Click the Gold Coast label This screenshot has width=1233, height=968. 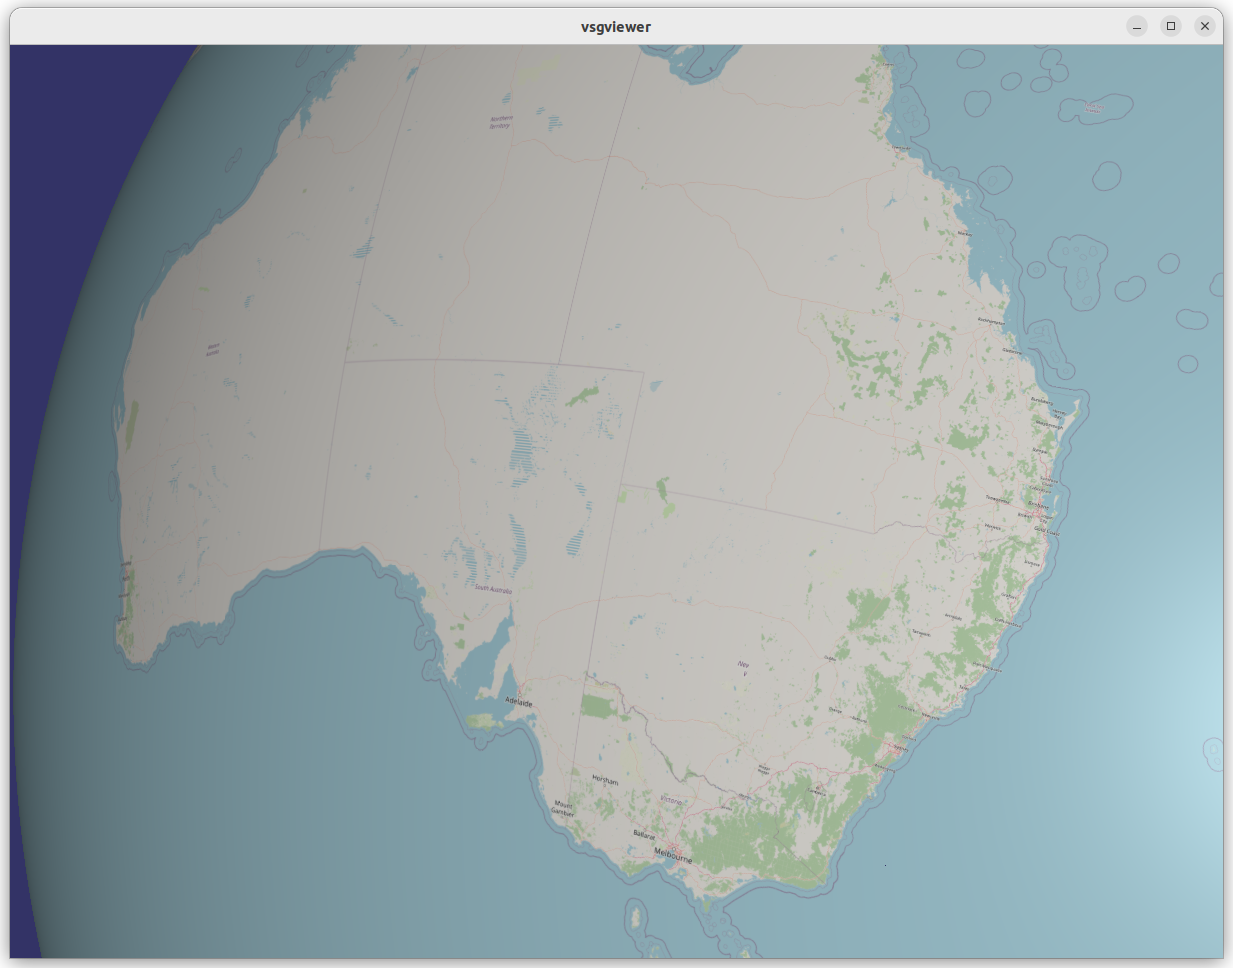click(x=1046, y=531)
